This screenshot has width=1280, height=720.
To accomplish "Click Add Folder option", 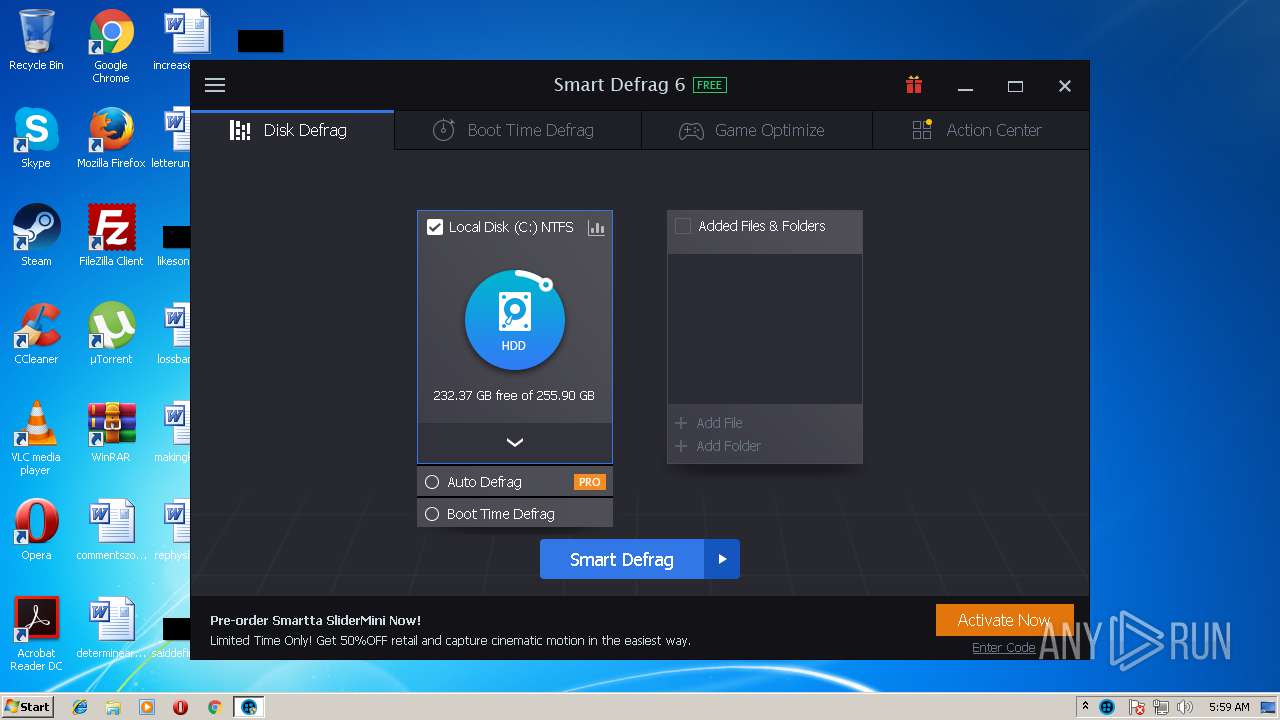I will [x=718, y=446].
